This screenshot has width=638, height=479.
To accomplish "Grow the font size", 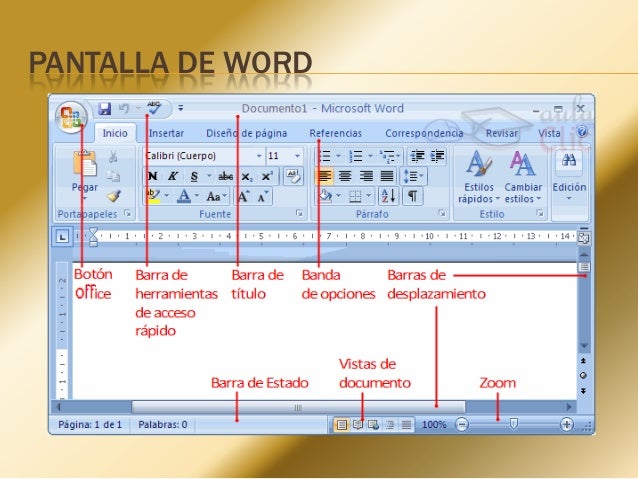I will [x=243, y=197].
